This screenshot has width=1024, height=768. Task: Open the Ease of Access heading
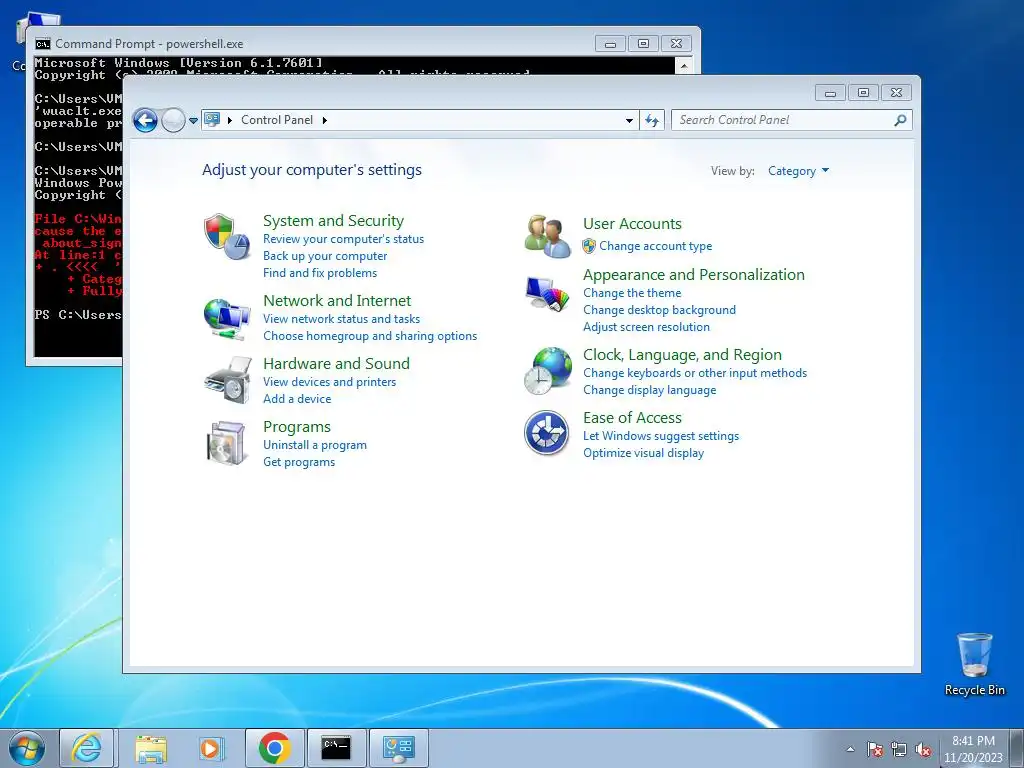[632, 418]
